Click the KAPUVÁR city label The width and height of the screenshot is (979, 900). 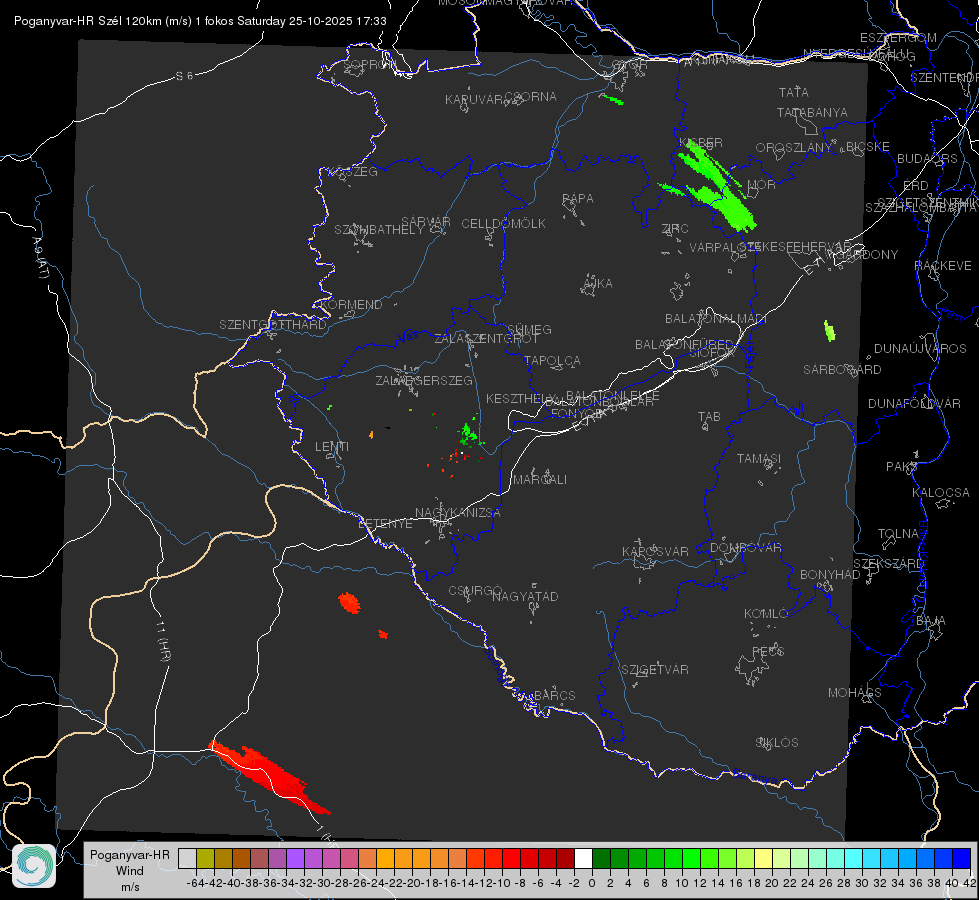coord(475,100)
